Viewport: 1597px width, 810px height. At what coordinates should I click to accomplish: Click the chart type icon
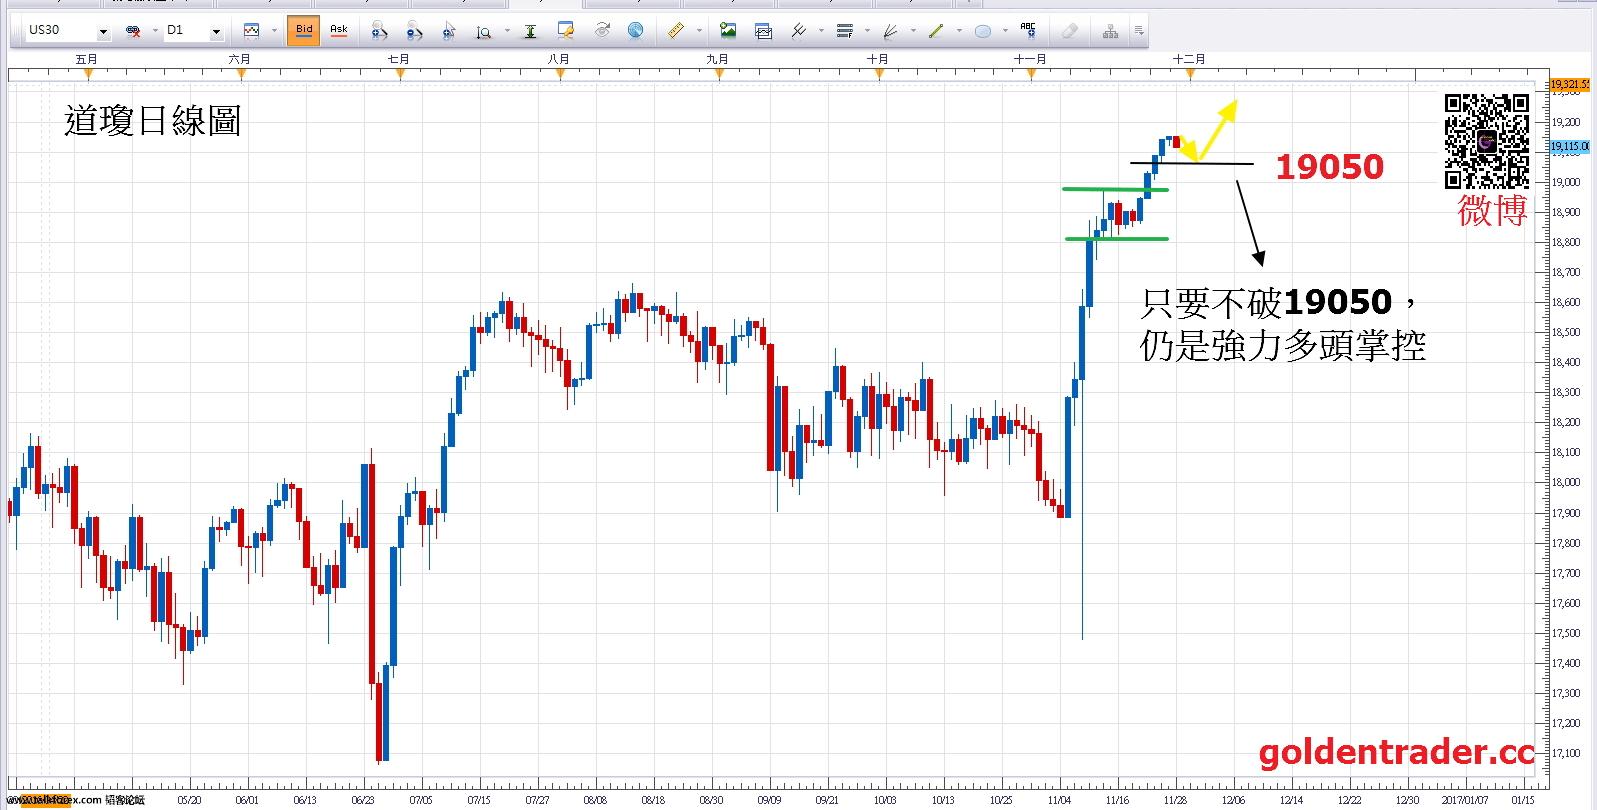click(251, 31)
